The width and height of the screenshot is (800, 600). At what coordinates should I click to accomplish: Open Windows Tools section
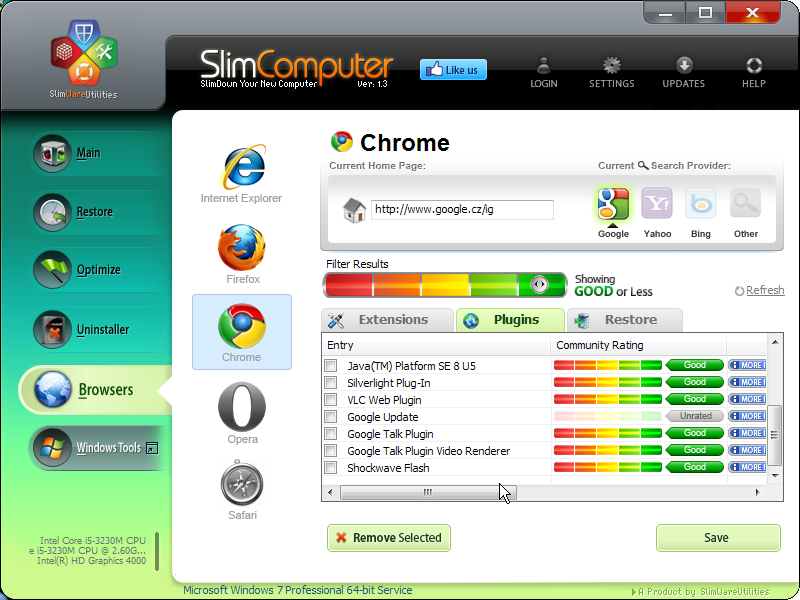click(x=95, y=448)
